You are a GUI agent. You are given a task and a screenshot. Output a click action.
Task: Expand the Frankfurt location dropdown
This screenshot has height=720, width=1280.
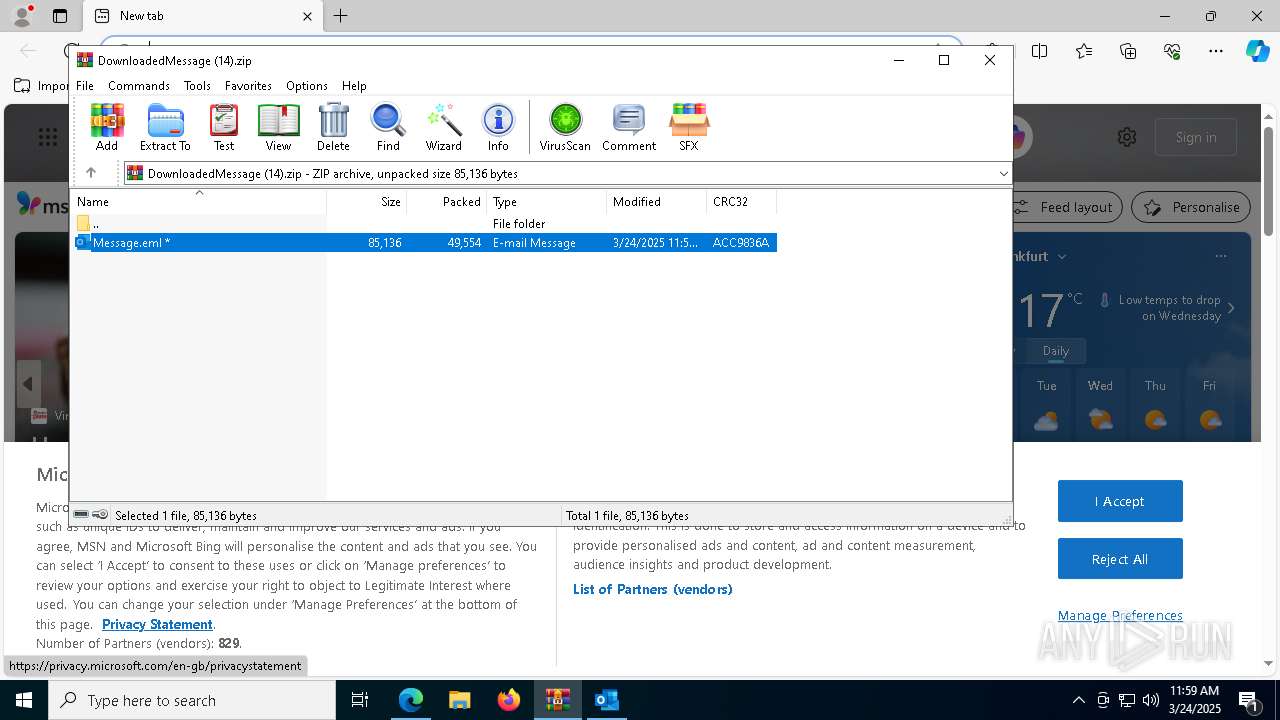(x=1062, y=256)
